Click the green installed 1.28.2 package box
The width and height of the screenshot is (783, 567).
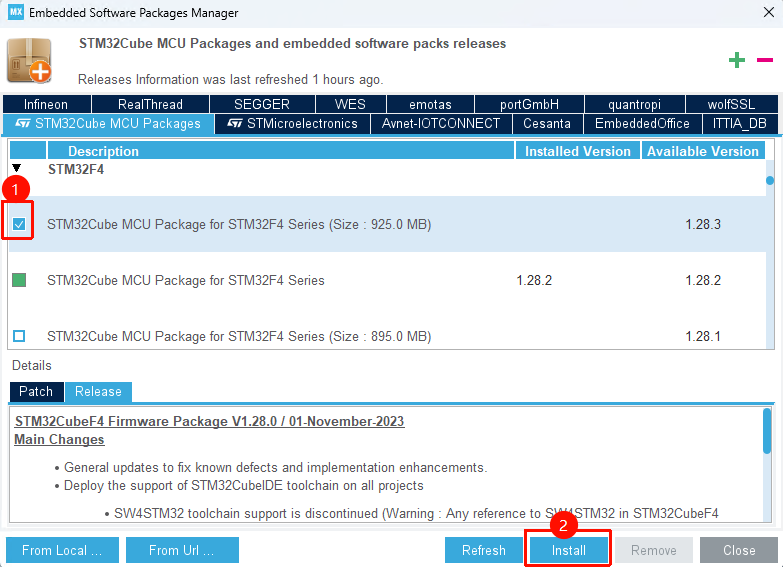click(19, 280)
